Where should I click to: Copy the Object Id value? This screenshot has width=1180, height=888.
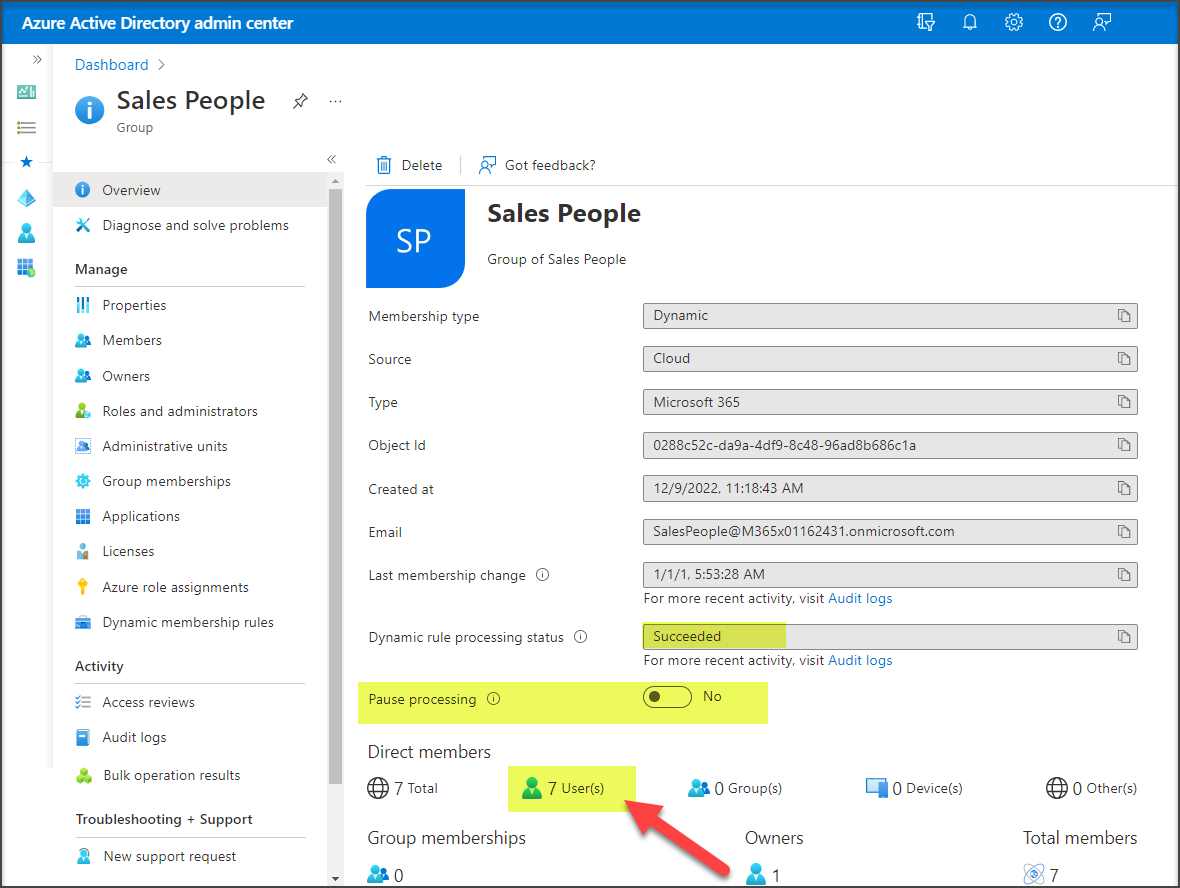(1124, 445)
